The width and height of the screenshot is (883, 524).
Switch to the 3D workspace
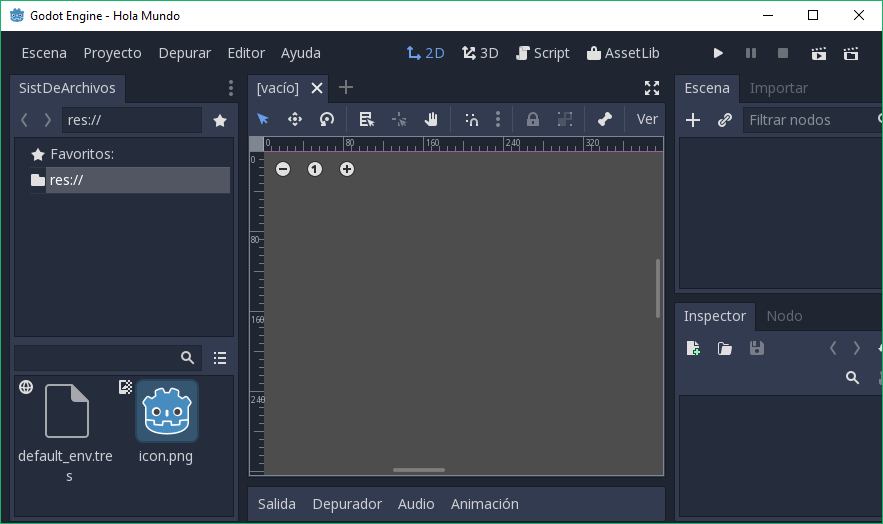[480, 53]
